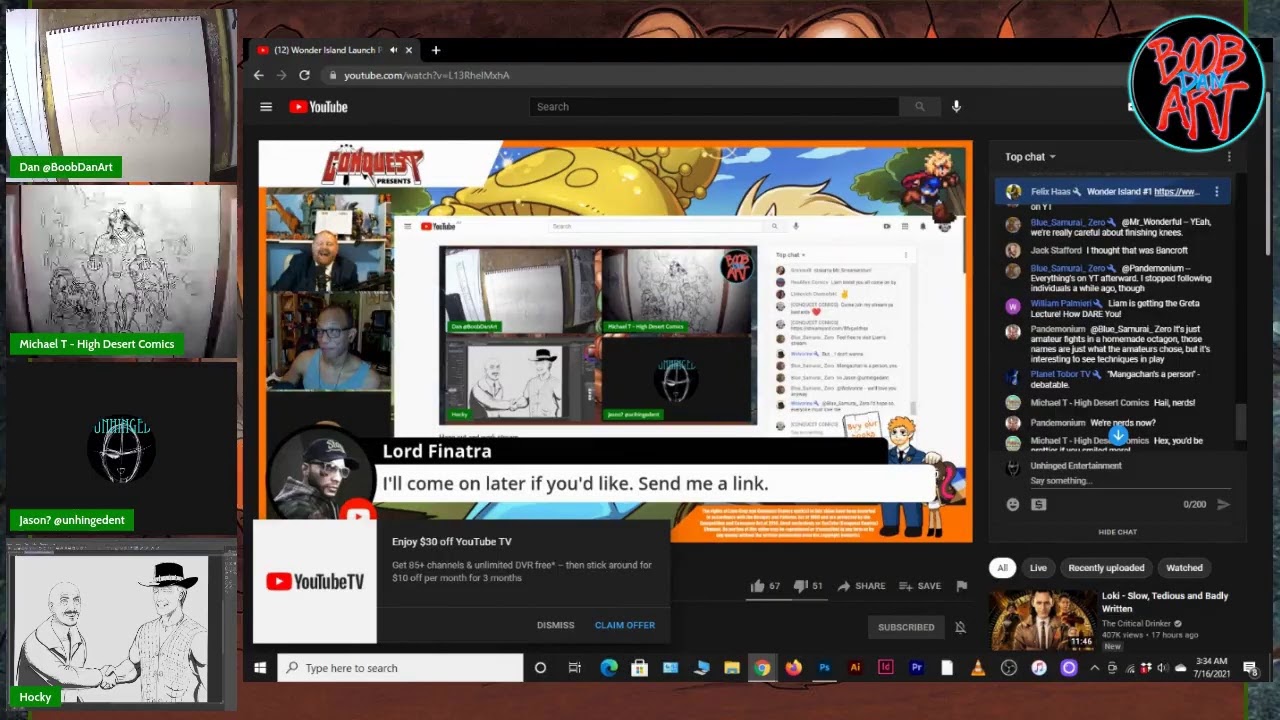Open the chat three-dot options menu
The image size is (1280, 720).
pos(1229,157)
